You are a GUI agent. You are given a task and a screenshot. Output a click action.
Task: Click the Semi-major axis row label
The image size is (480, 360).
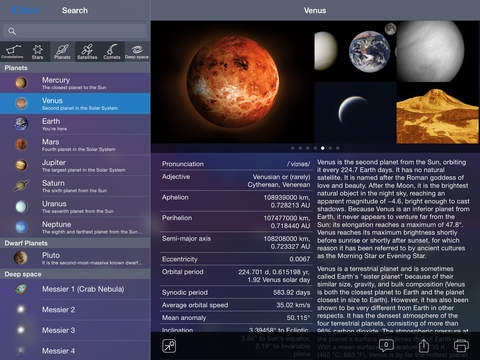[x=186, y=238]
